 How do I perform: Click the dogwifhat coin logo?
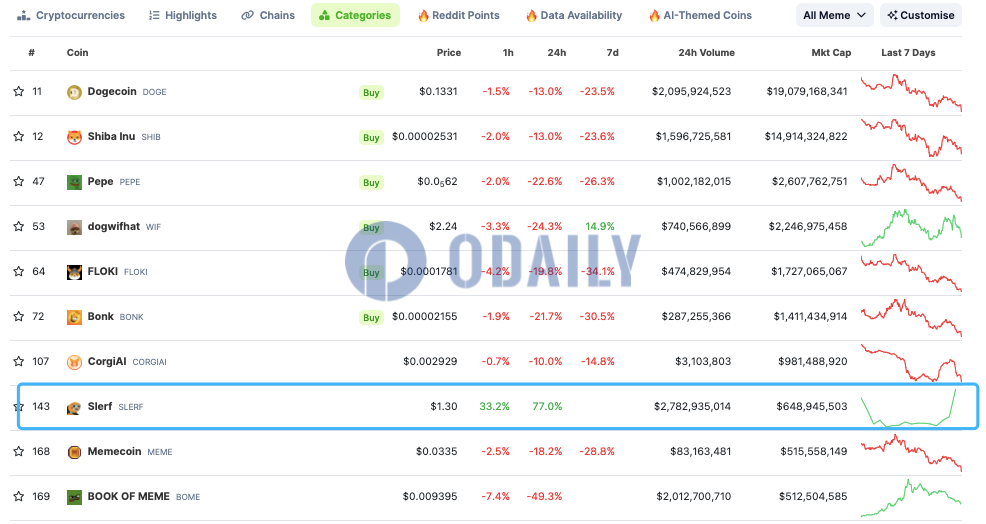(74, 227)
